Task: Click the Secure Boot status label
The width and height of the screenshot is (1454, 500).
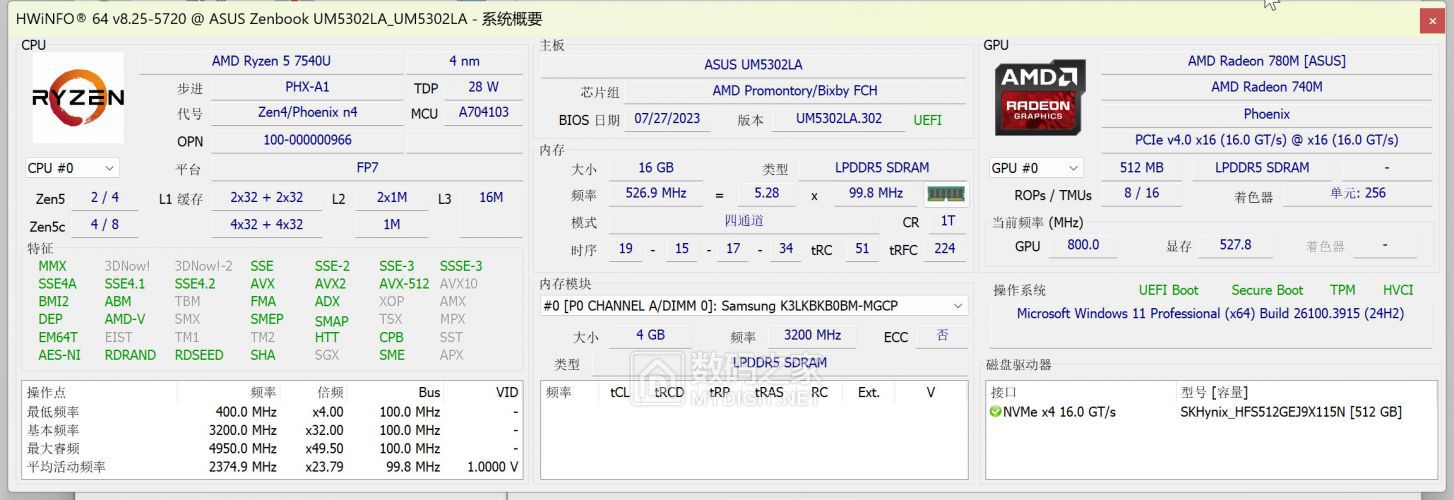Action: point(1267,290)
